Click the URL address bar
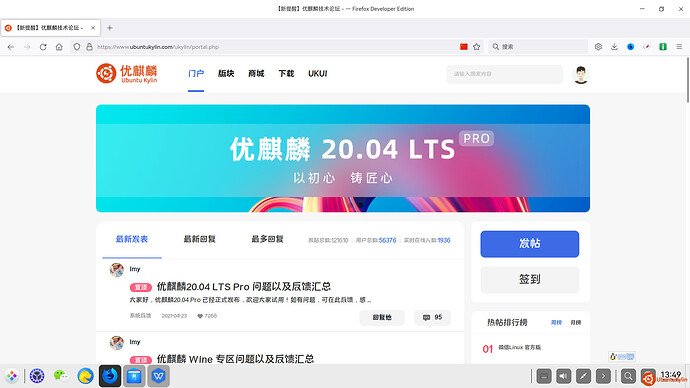Viewport: 690px width, 388px height. [x=277, y=47]
